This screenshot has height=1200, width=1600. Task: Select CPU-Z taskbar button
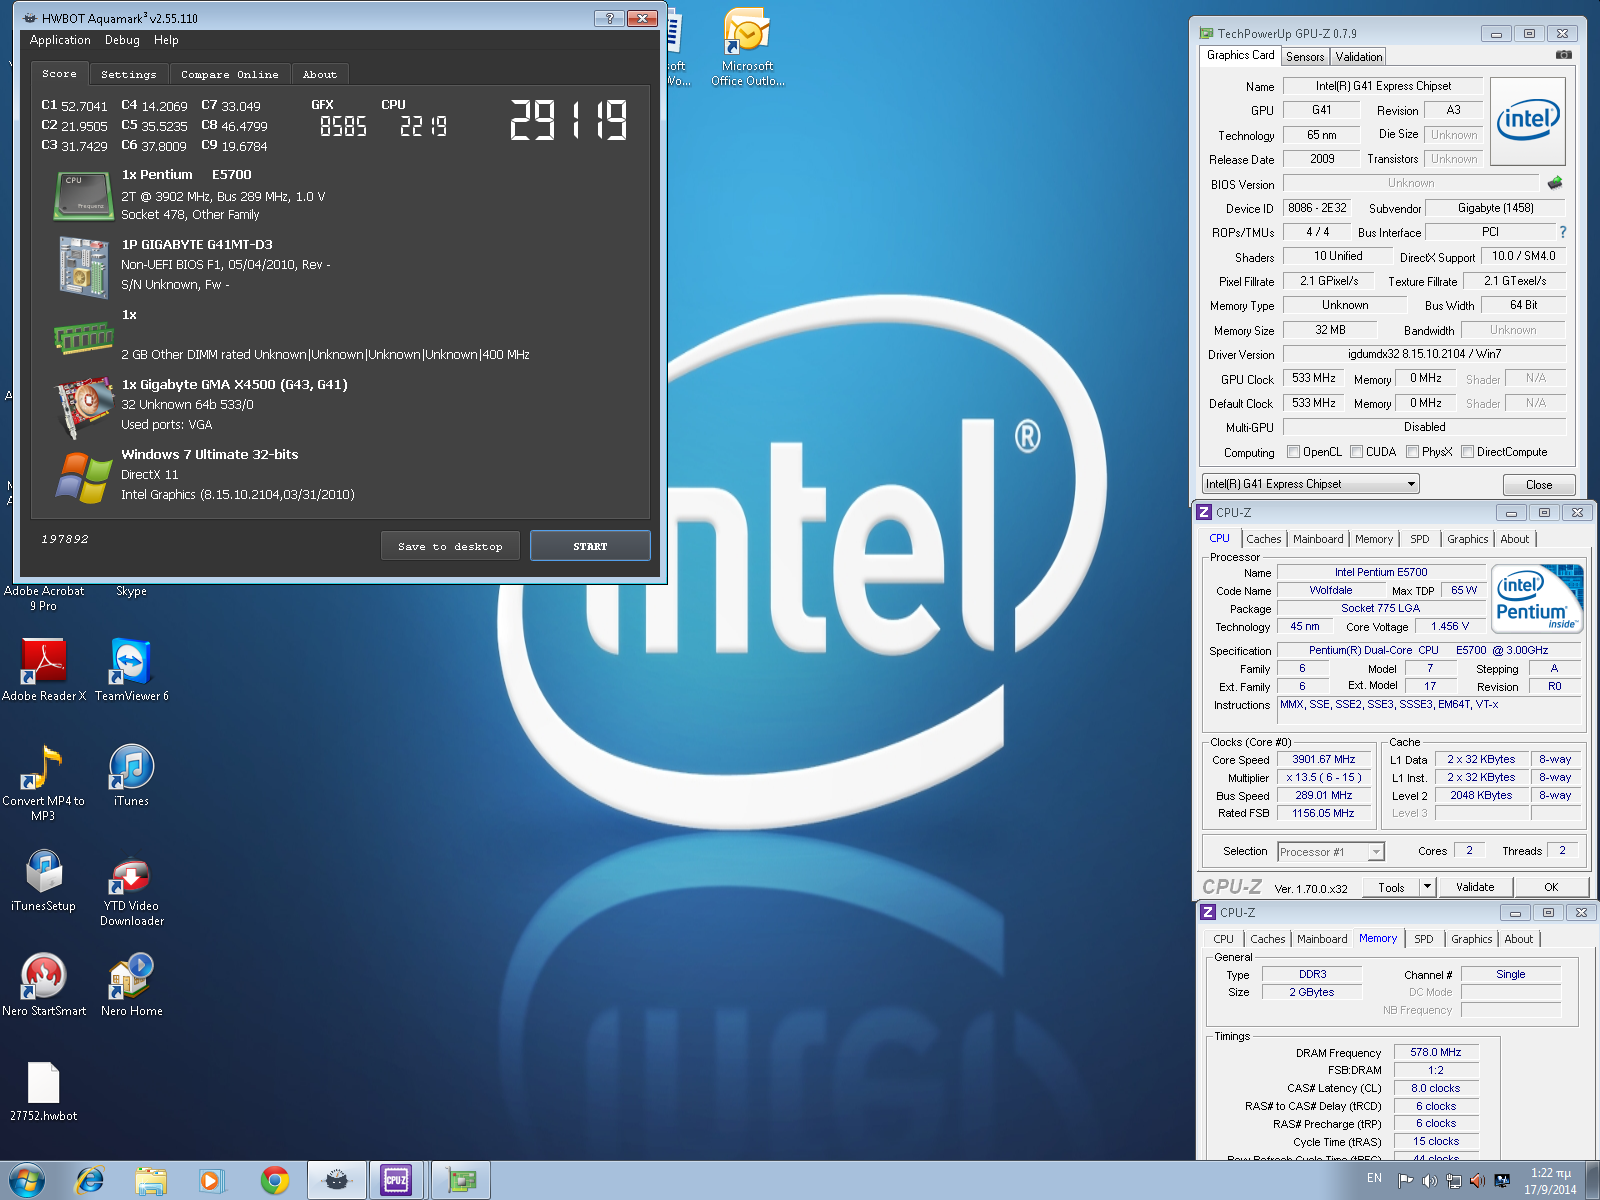(397, 1180)
